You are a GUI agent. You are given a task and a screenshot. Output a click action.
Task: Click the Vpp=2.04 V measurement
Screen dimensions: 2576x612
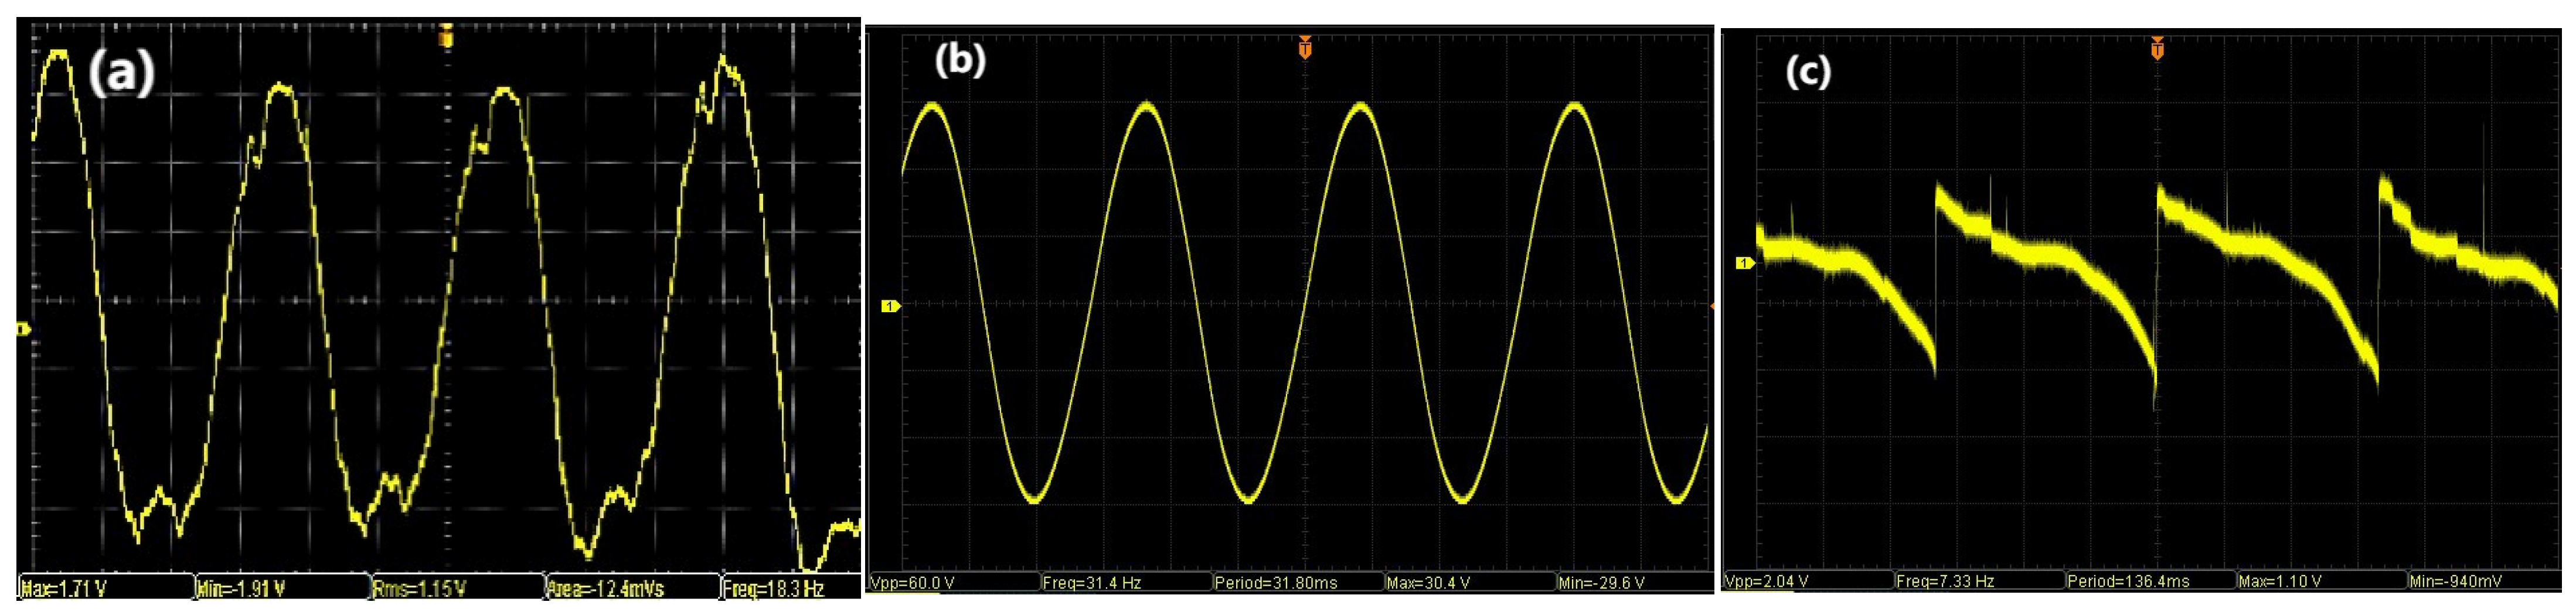(x=1808, y=580)
